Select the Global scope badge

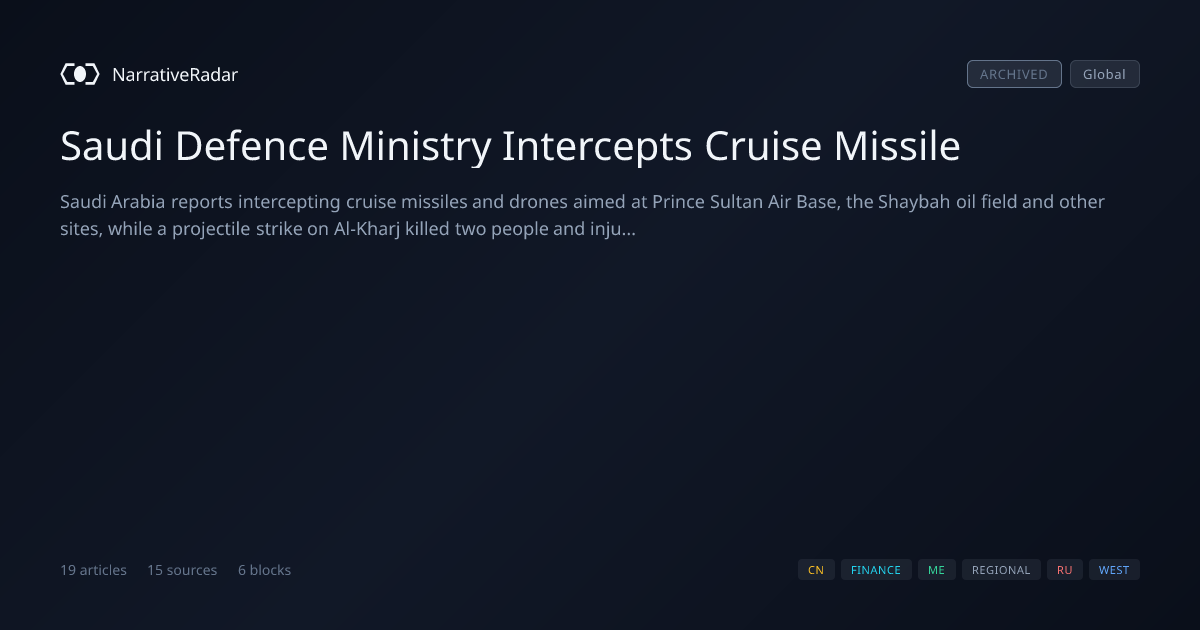(x=1104, y=74)
